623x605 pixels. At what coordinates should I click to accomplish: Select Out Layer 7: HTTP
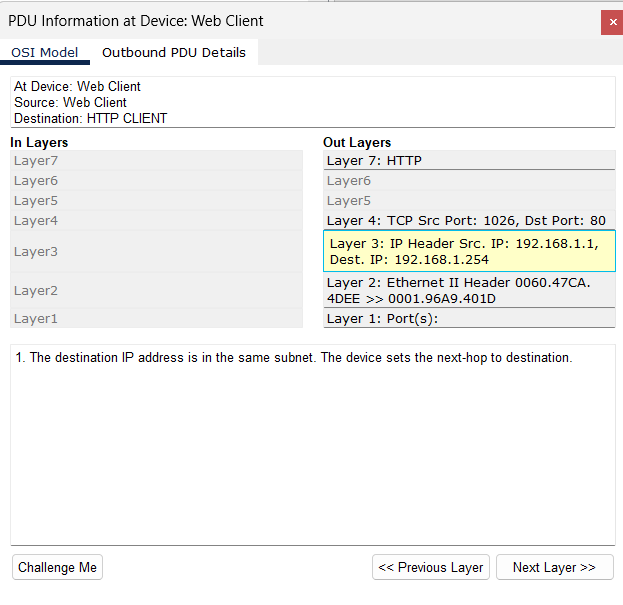tap(469, 160)
